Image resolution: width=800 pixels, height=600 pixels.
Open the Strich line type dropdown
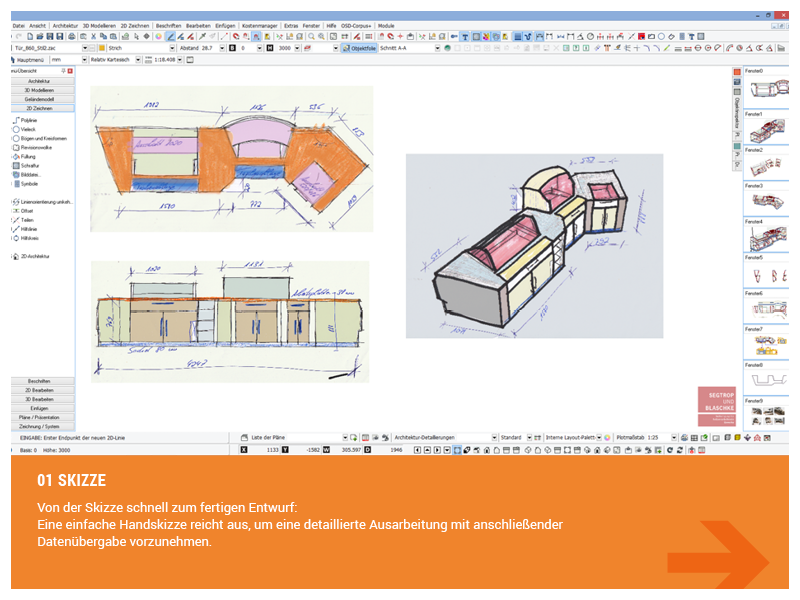tap(172, 48)
